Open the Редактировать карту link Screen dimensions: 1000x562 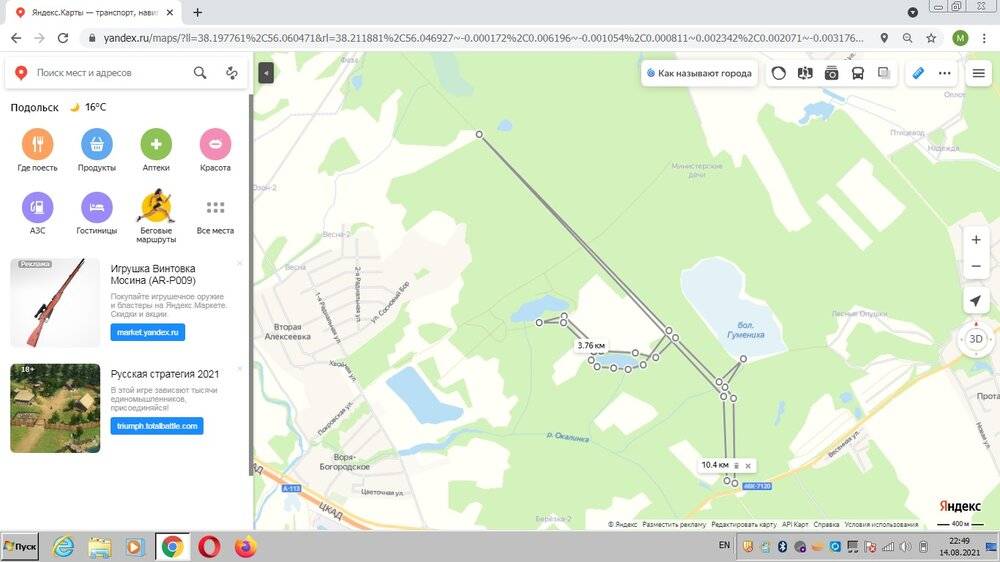[x=742, y=524]
